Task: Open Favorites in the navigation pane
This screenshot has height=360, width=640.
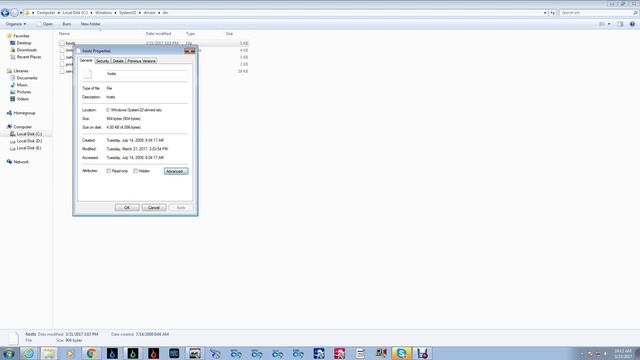Action: (x=21, y=36)
